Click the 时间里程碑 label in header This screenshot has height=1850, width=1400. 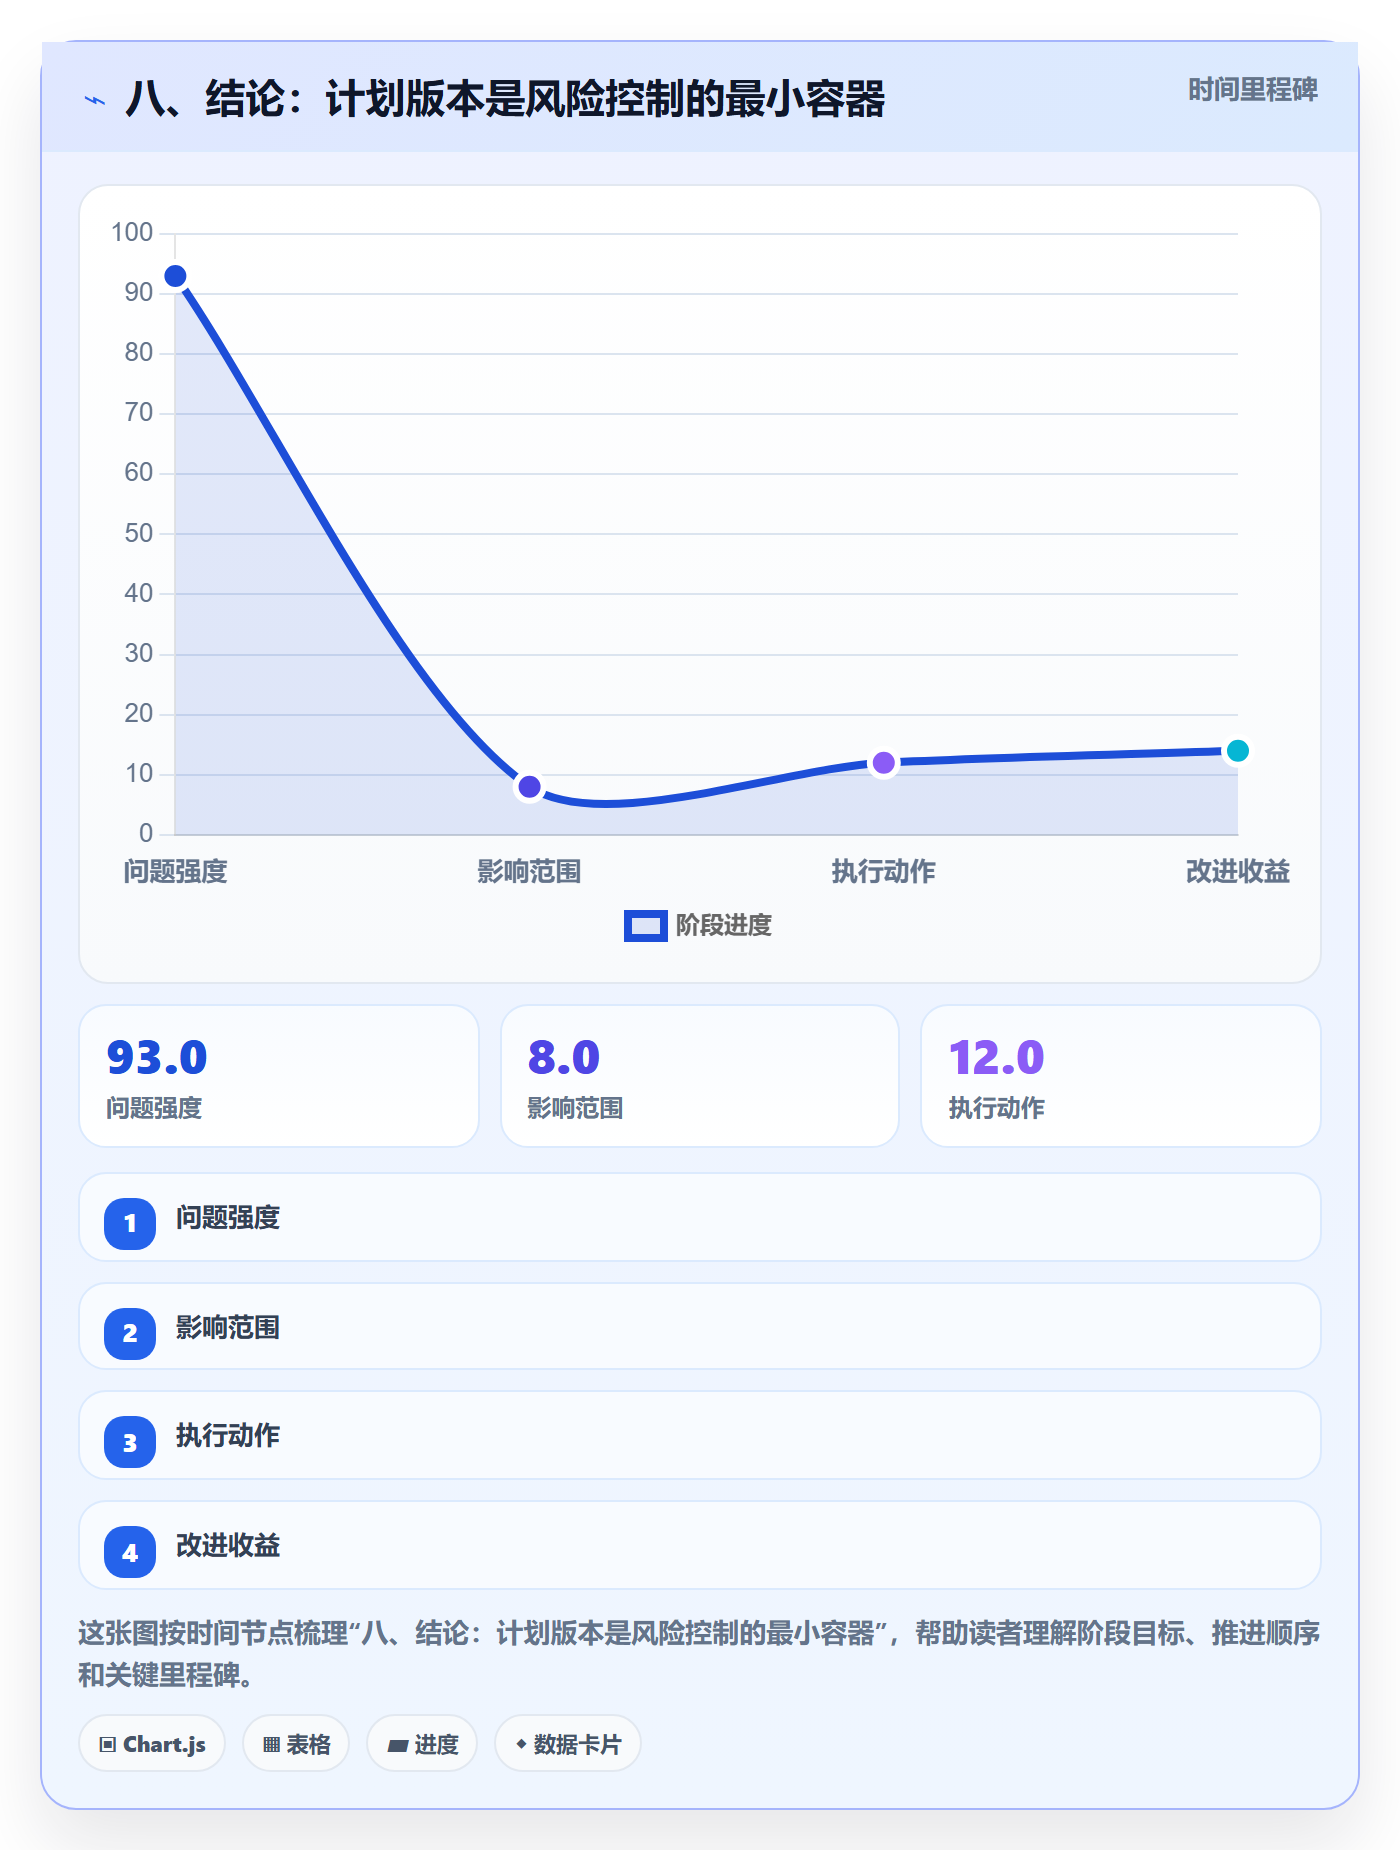(x=1253, y=90)
